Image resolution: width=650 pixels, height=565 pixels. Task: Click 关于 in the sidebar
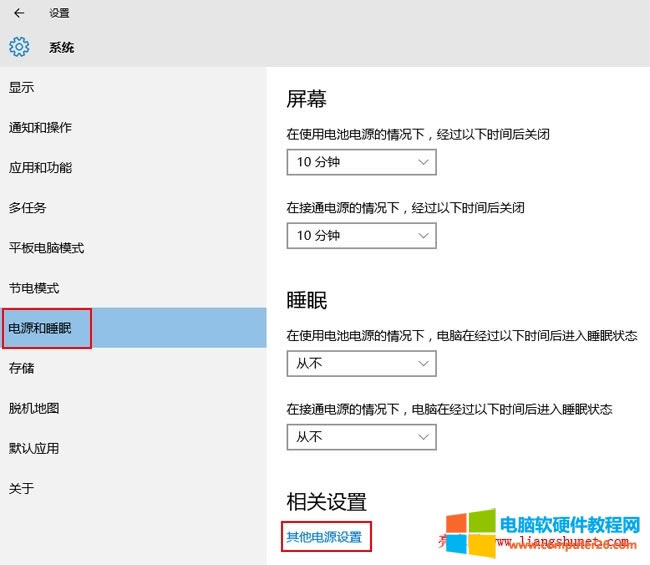click(22, 488)
